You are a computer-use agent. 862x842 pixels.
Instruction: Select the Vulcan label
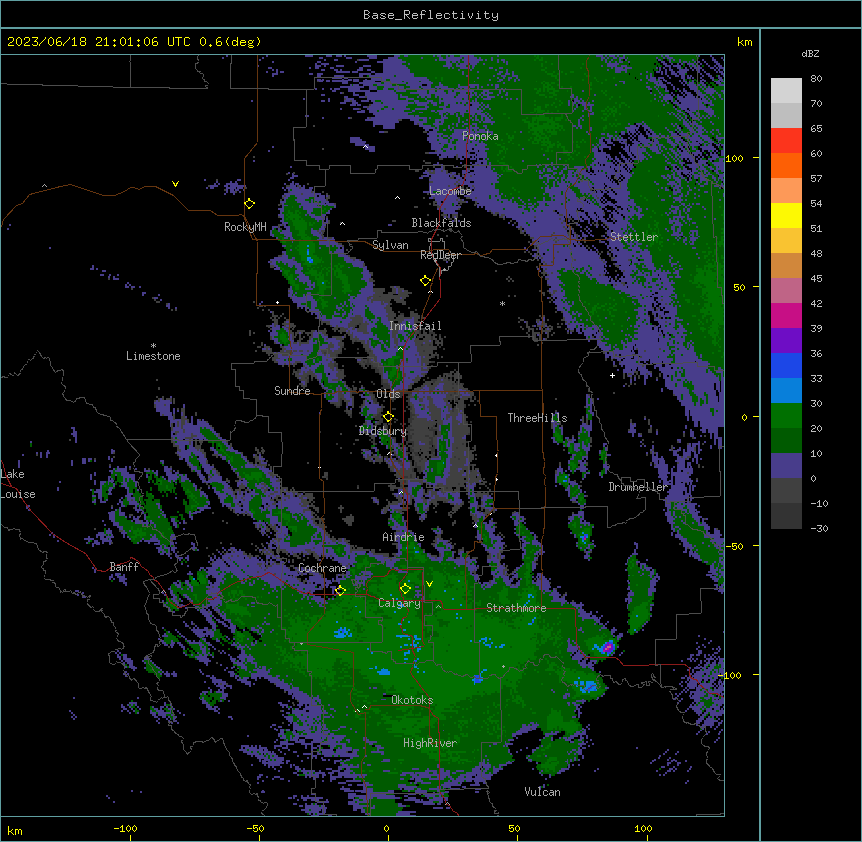click(542, 792)
